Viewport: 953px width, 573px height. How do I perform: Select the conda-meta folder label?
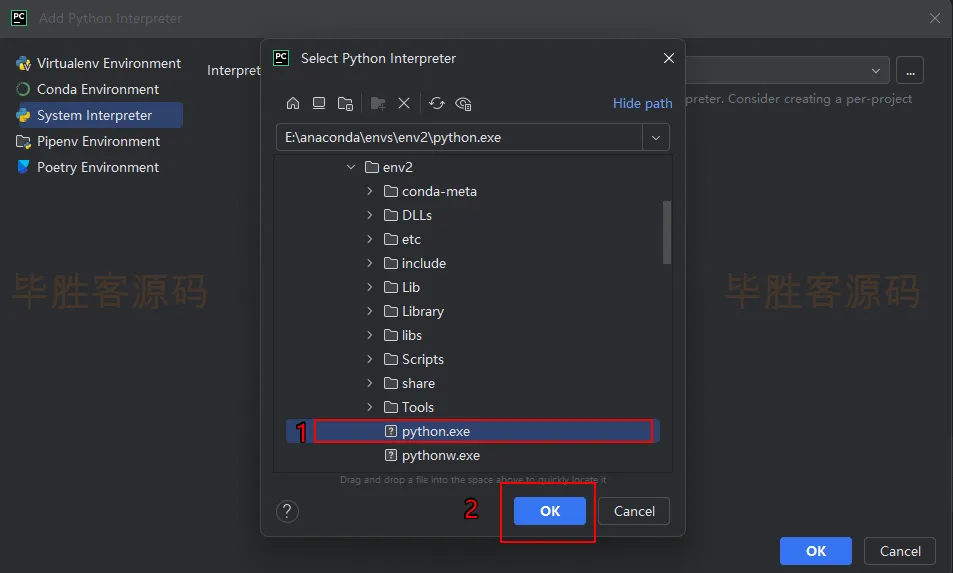pos(439,191)
